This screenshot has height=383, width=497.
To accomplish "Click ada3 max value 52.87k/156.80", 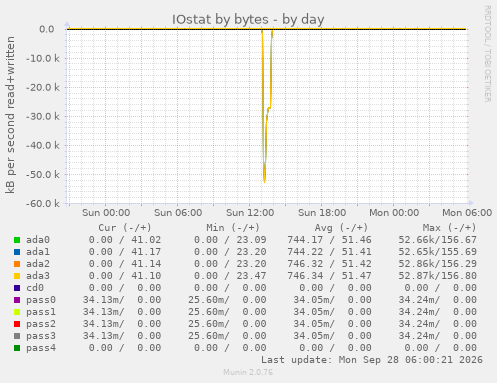I will point(438,276).
